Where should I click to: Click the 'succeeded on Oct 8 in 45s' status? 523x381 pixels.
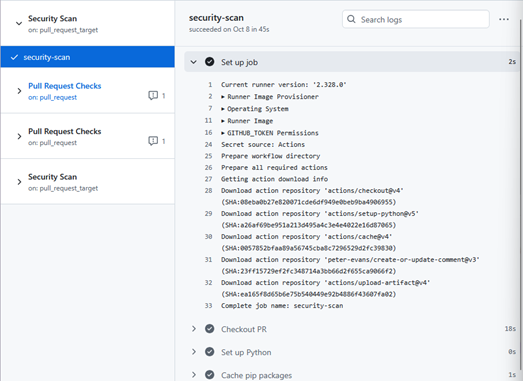tap(229, 29)
